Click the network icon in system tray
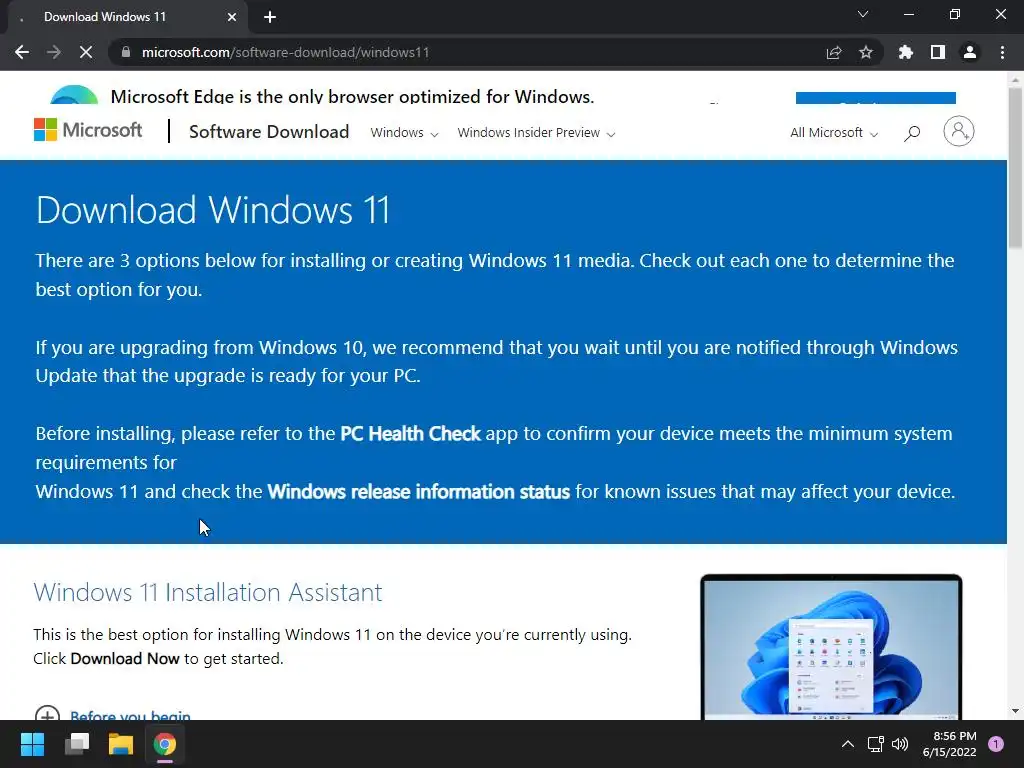 875,744
